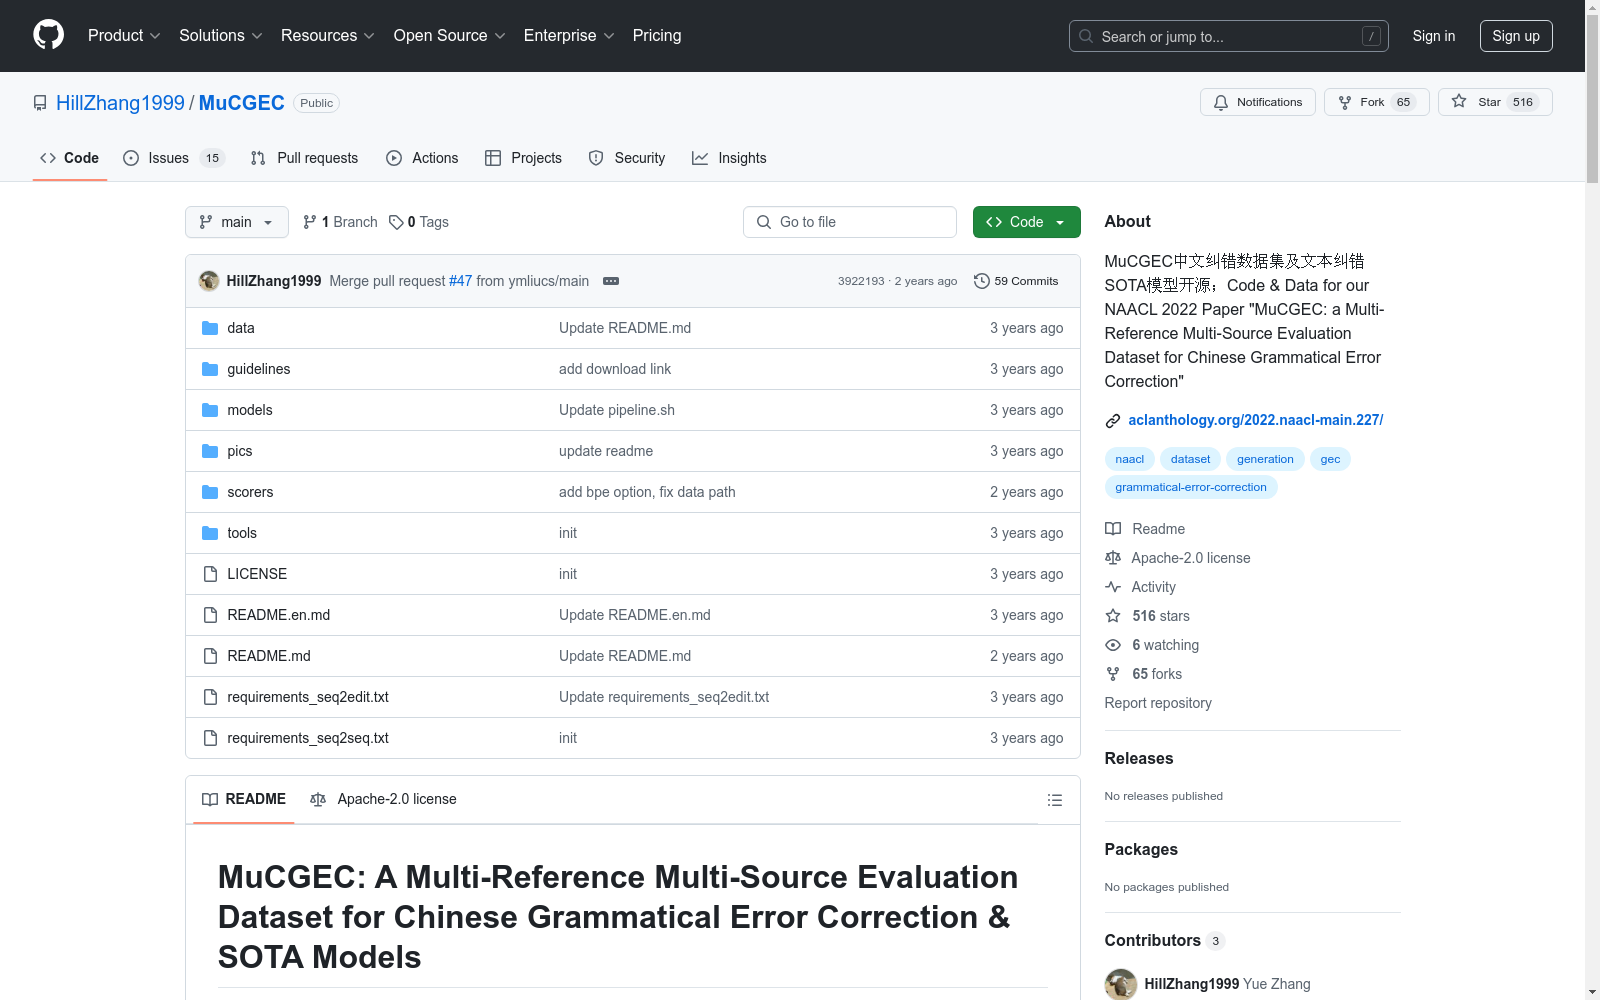Click the Sign in link
Viewport: 1600px width, 1000px height.
click(x=1434, y=36)
